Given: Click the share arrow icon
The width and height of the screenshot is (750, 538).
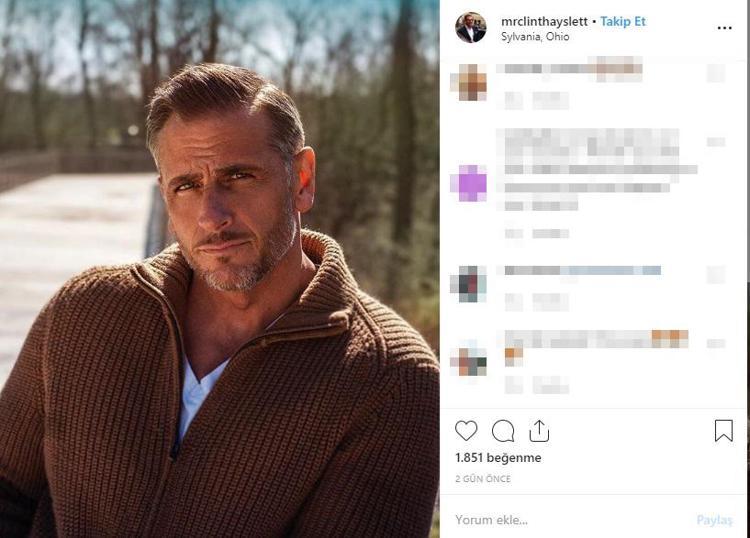Looking at the screenshot, I should pyautogui.click(x=539, y=431).
